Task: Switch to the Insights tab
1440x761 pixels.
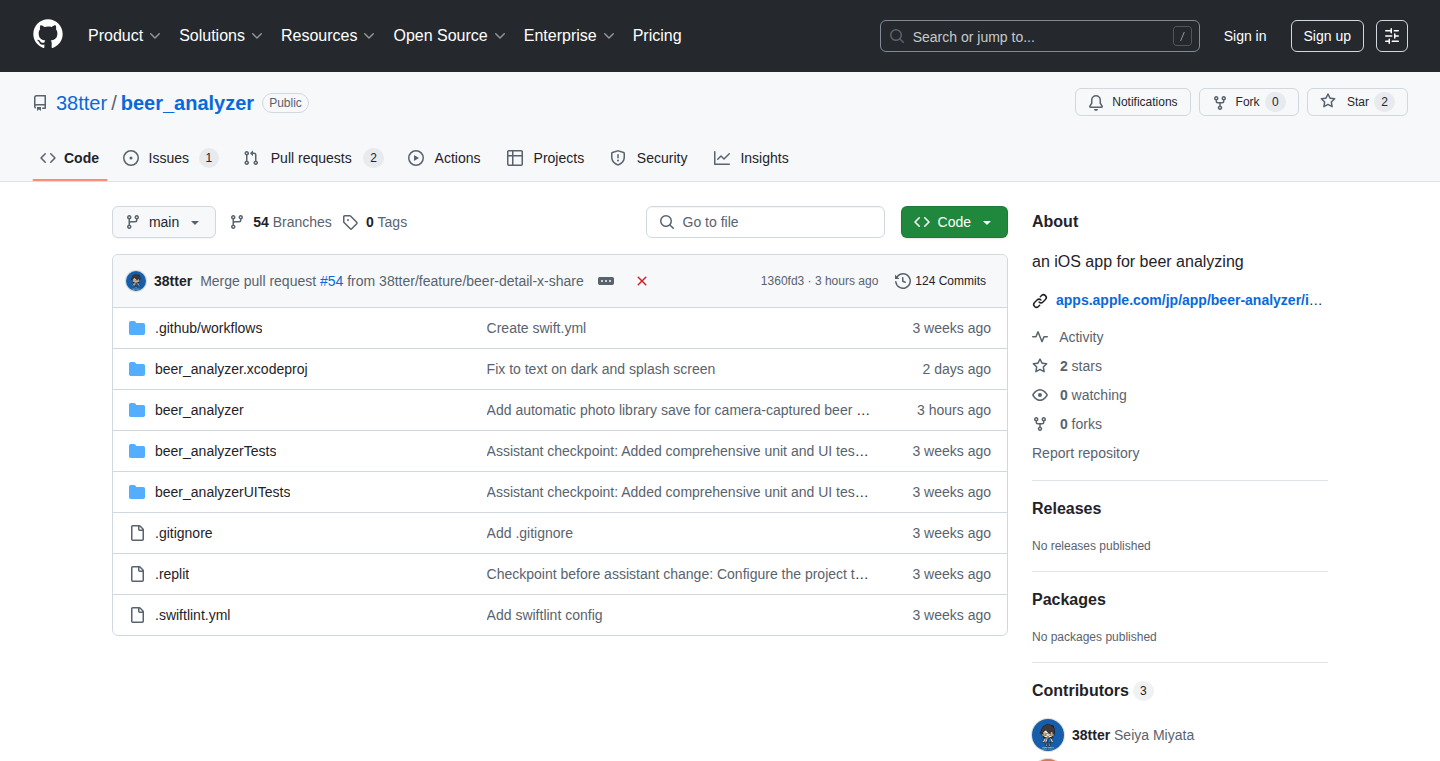Action: coord(751,158)
